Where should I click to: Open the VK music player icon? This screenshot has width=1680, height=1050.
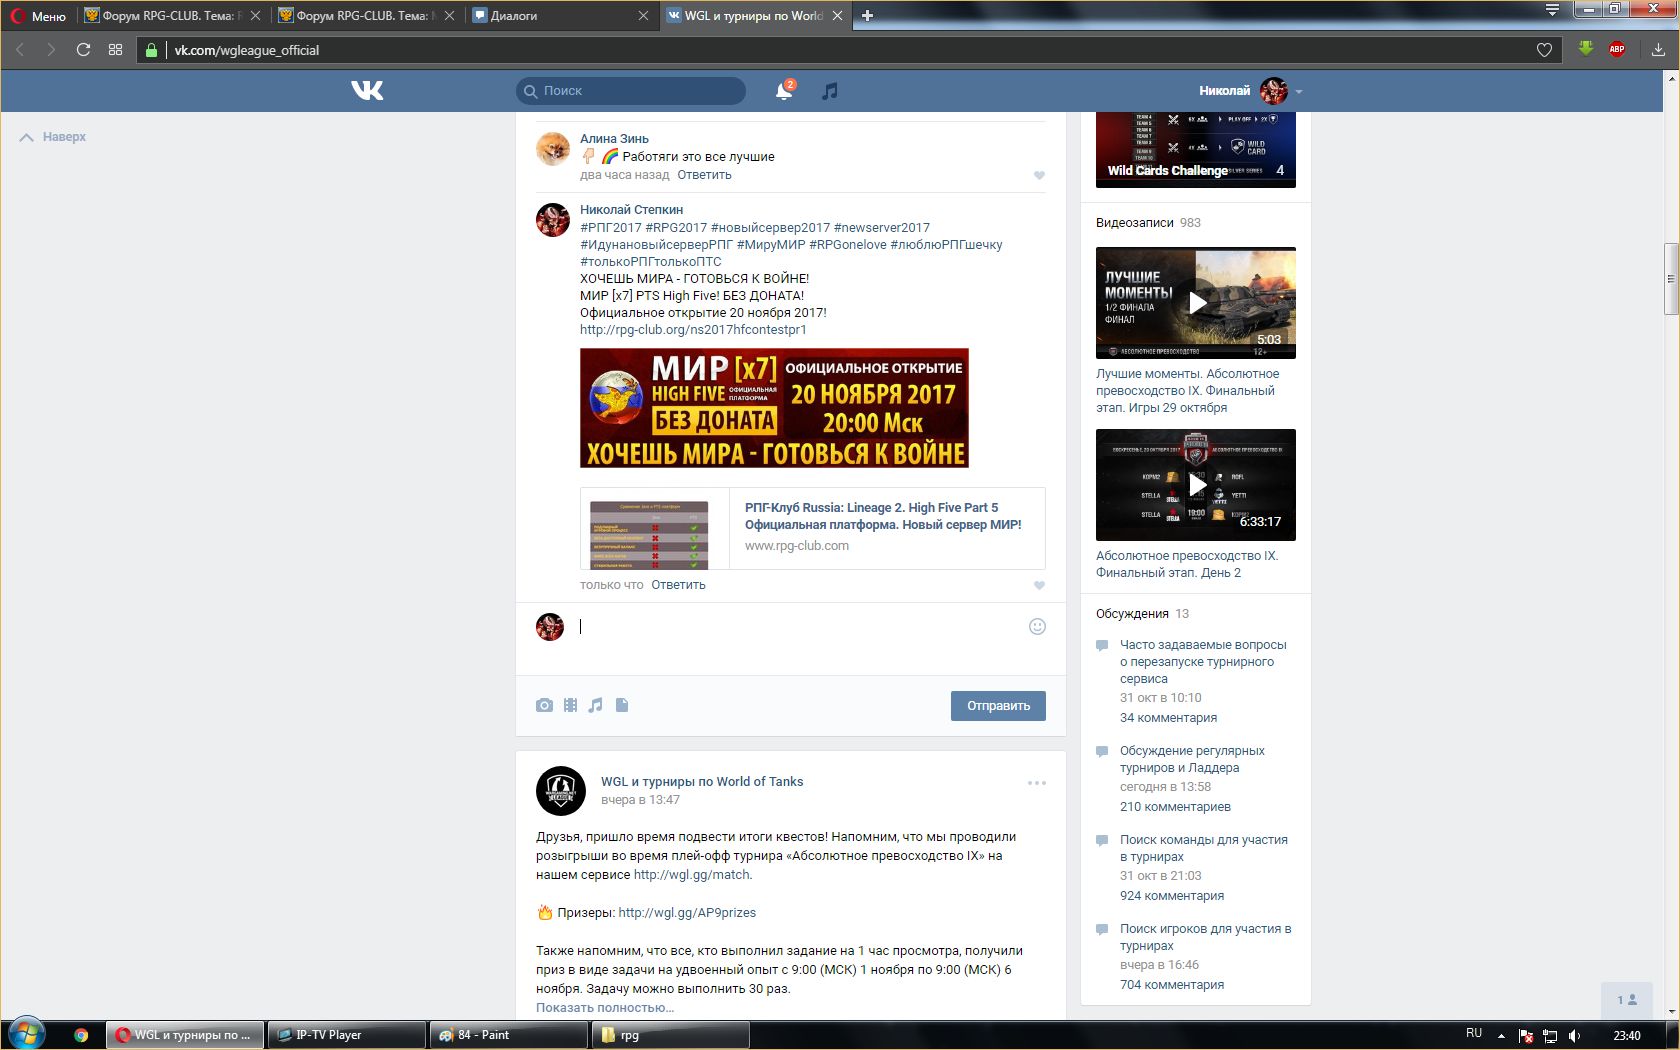[x=829, y=91]
